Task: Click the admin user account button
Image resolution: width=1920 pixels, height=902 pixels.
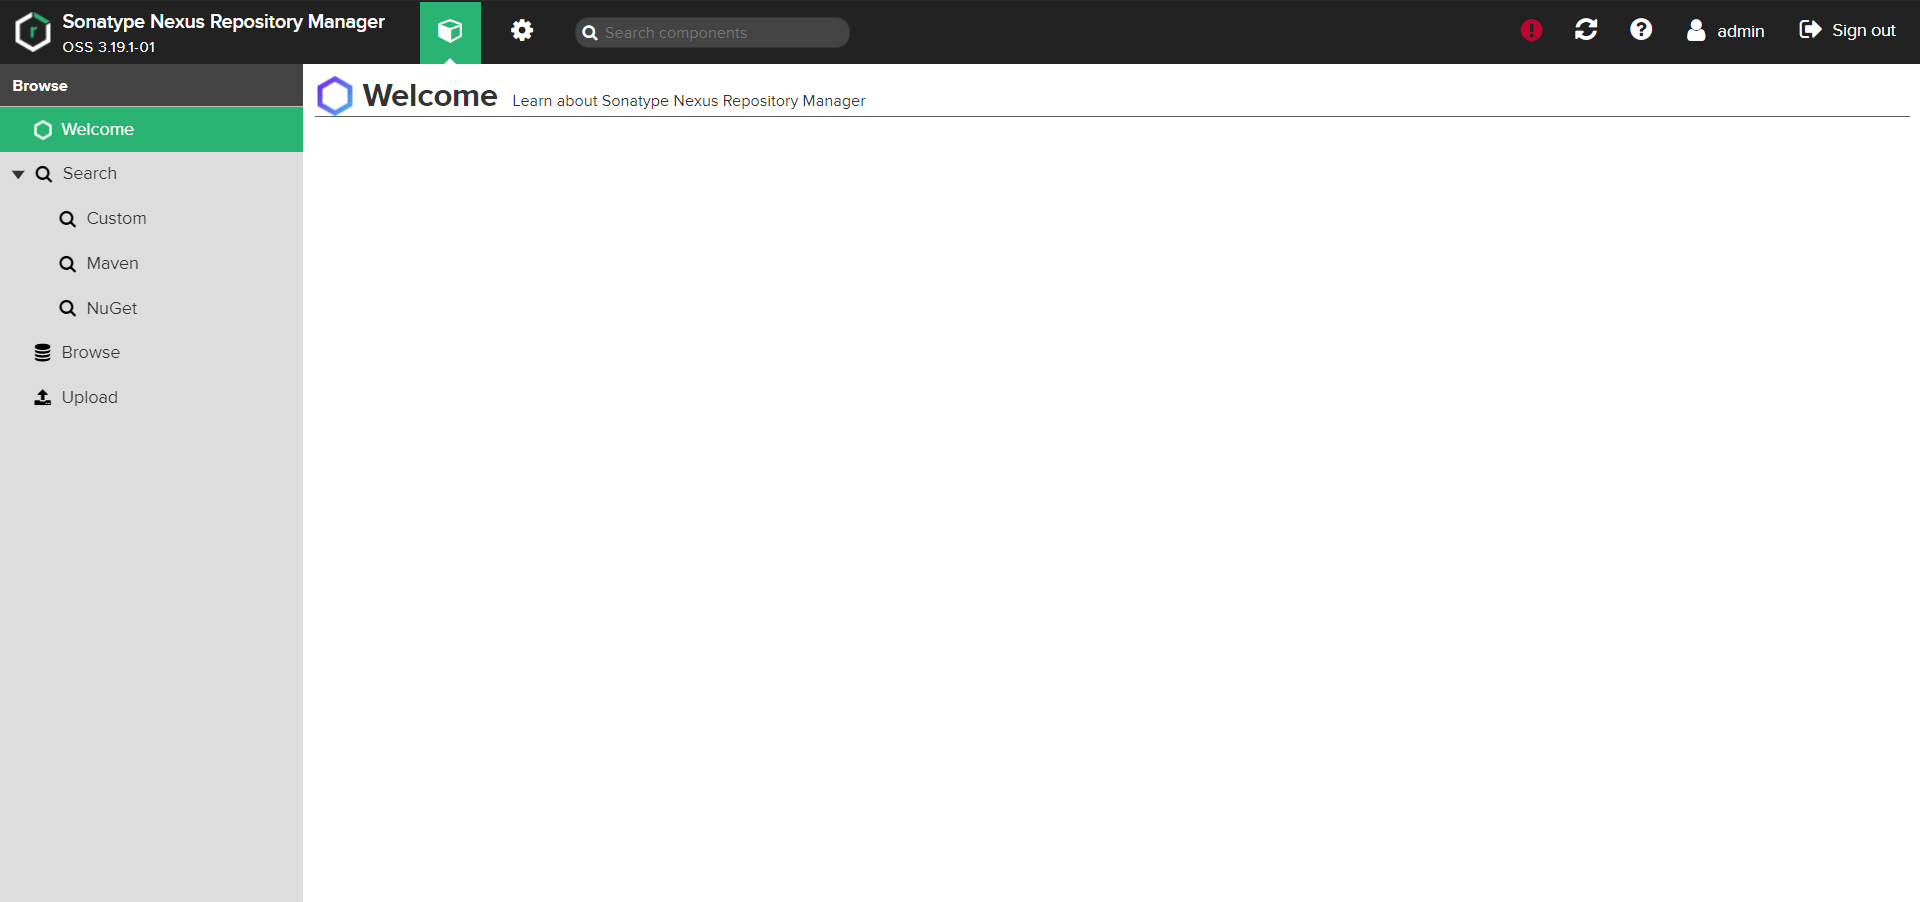Action: click(1725, 31)
